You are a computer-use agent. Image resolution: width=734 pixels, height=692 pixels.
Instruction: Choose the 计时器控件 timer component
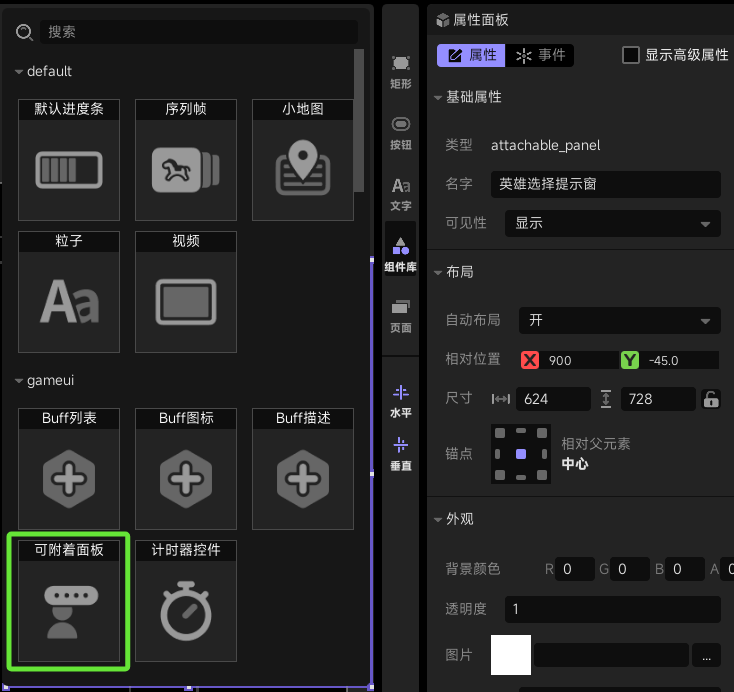pos(186,601)
